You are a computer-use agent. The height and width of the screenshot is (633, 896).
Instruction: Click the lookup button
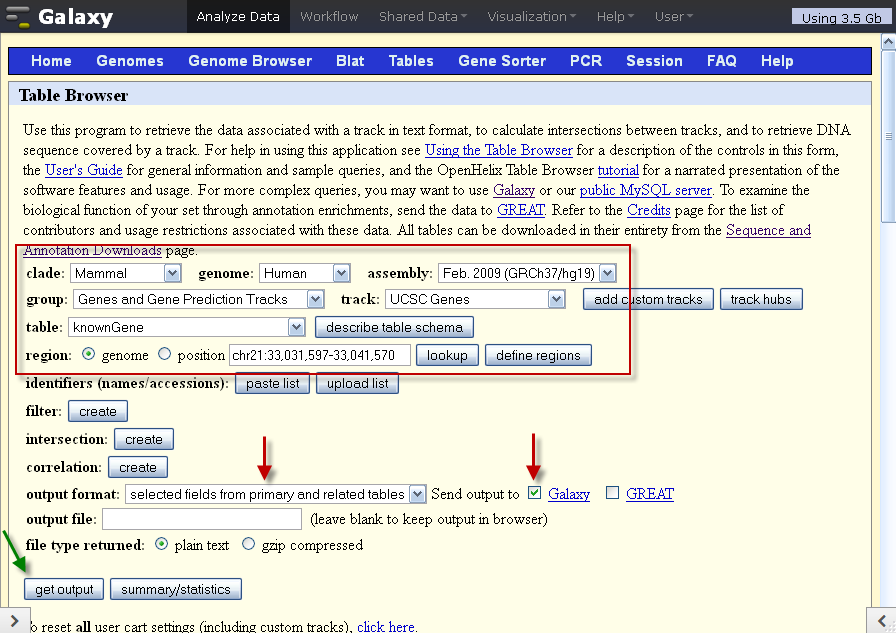pos(447,355)
